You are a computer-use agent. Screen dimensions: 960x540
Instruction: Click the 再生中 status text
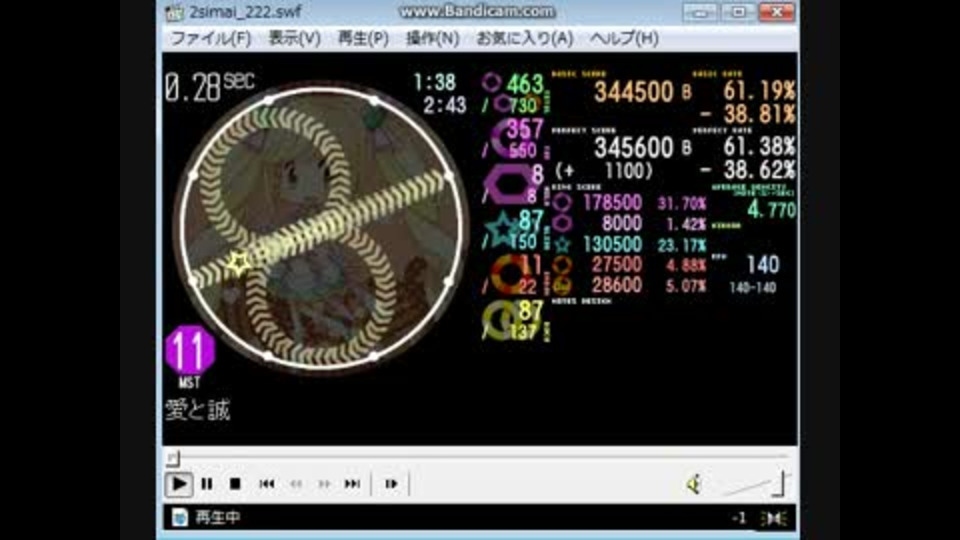point(217,518)
